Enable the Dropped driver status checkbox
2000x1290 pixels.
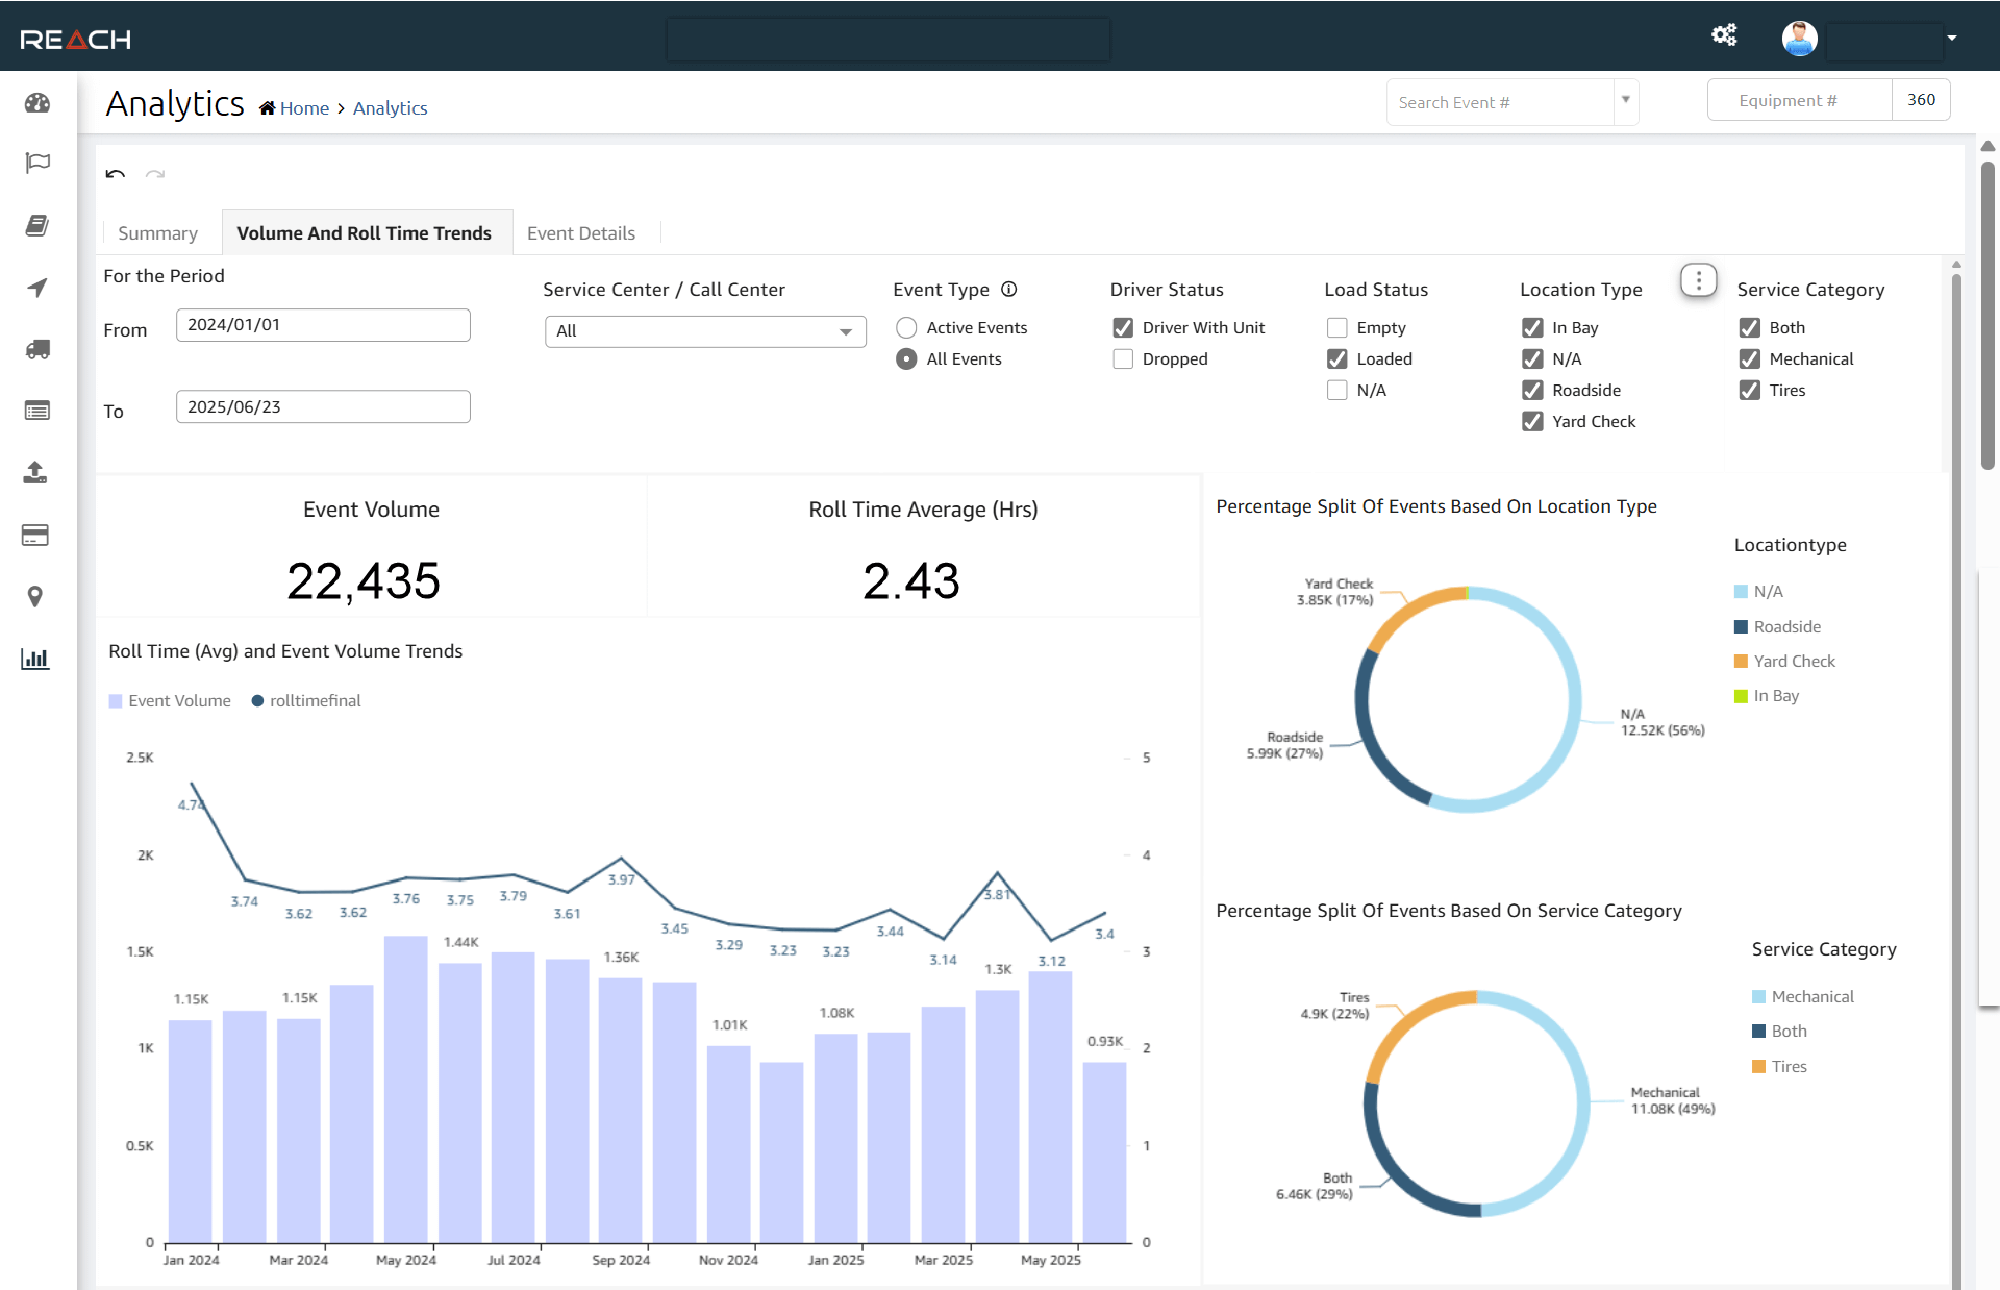click(x=1123, y=359)
